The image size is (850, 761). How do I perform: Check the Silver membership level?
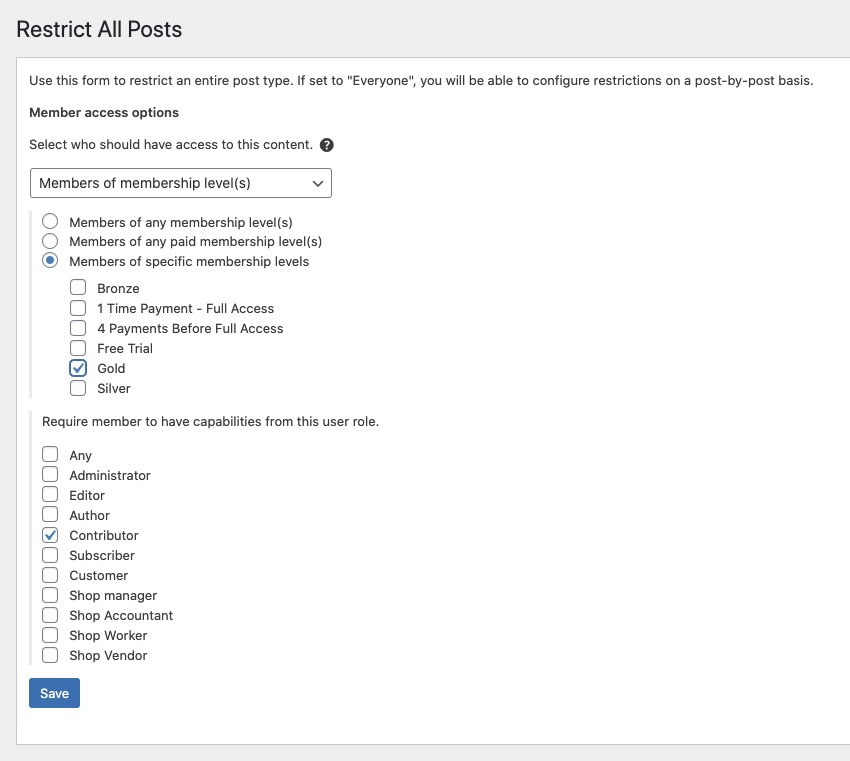[78, 388]
